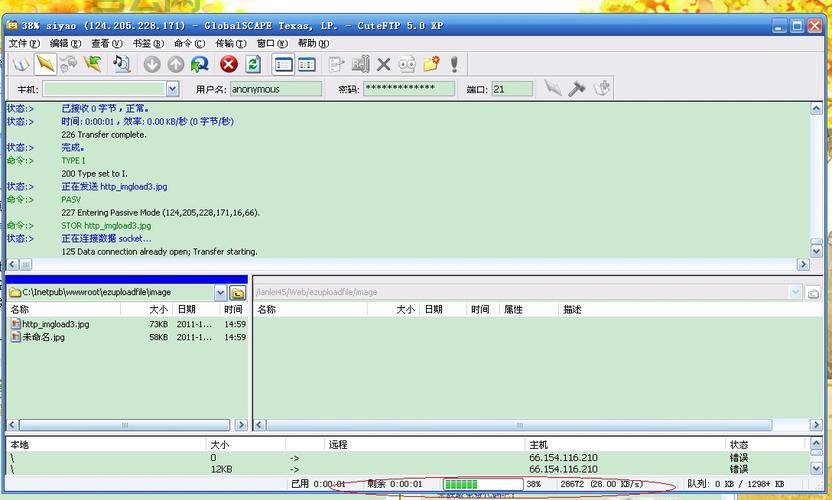The image size is (832, 500).
Task: Open the host address dropdown
Action: pos(172,89)
